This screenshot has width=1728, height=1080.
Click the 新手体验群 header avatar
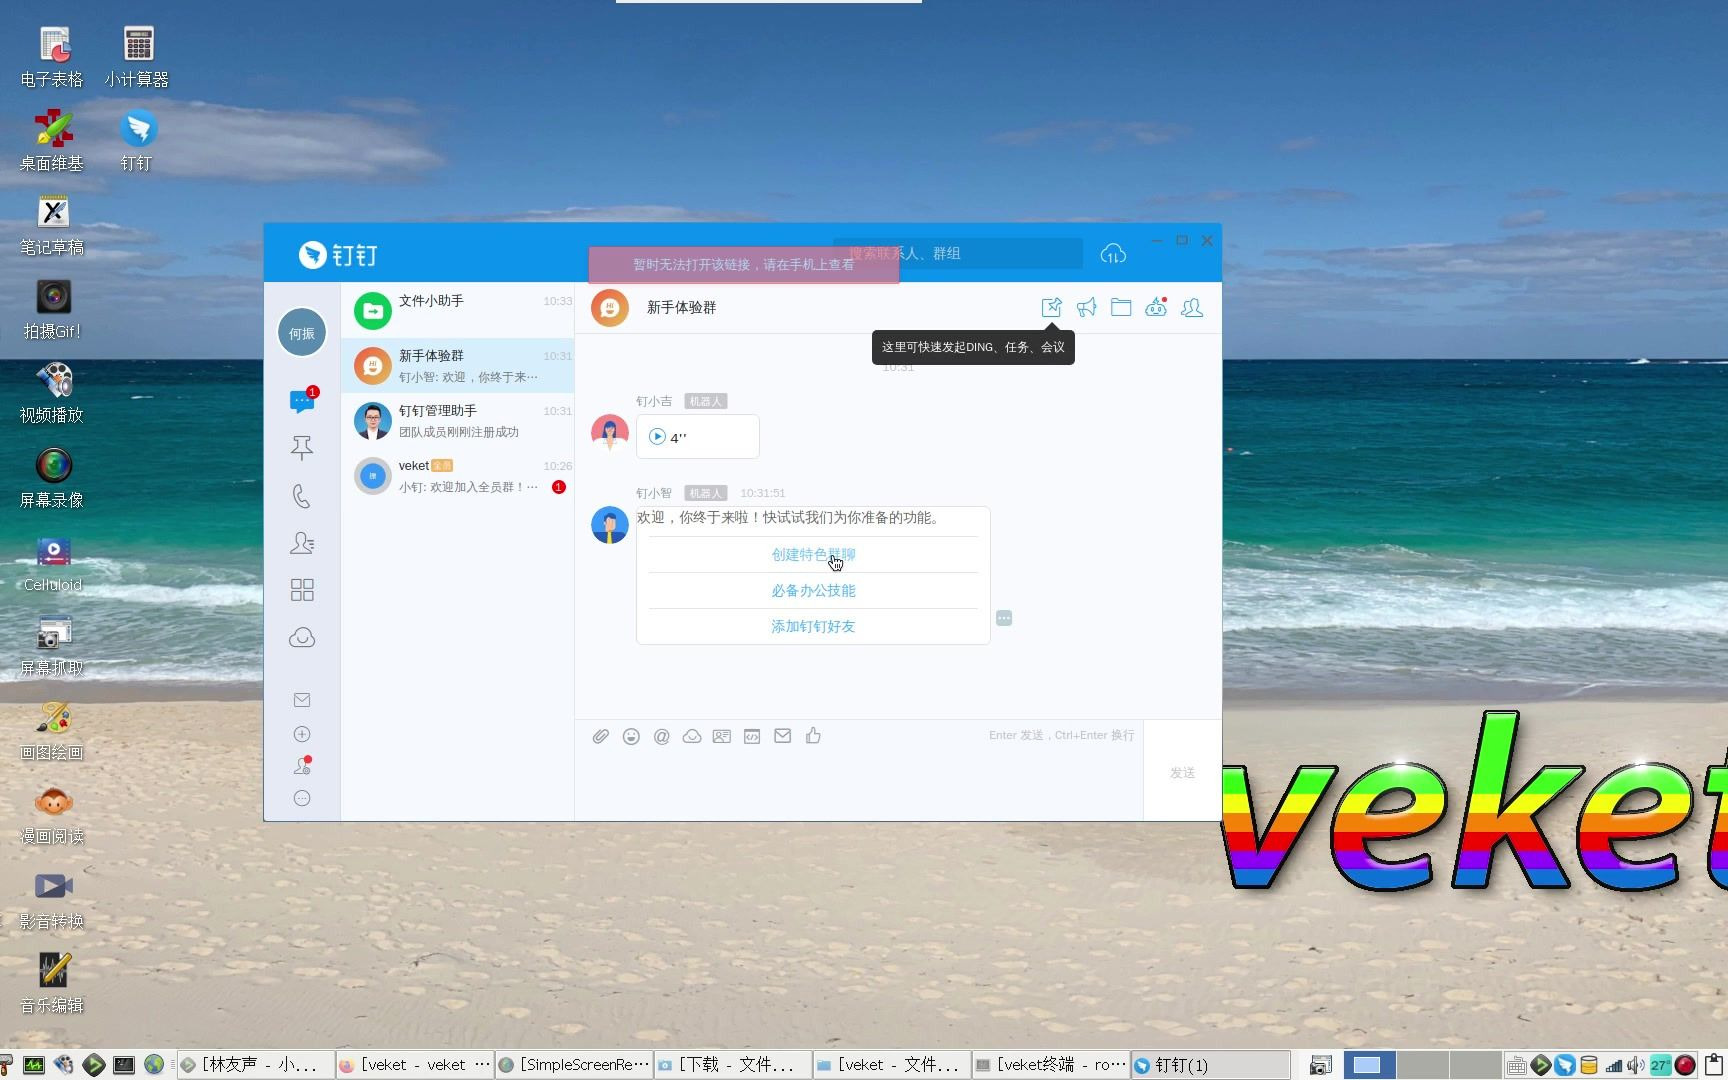610,308
